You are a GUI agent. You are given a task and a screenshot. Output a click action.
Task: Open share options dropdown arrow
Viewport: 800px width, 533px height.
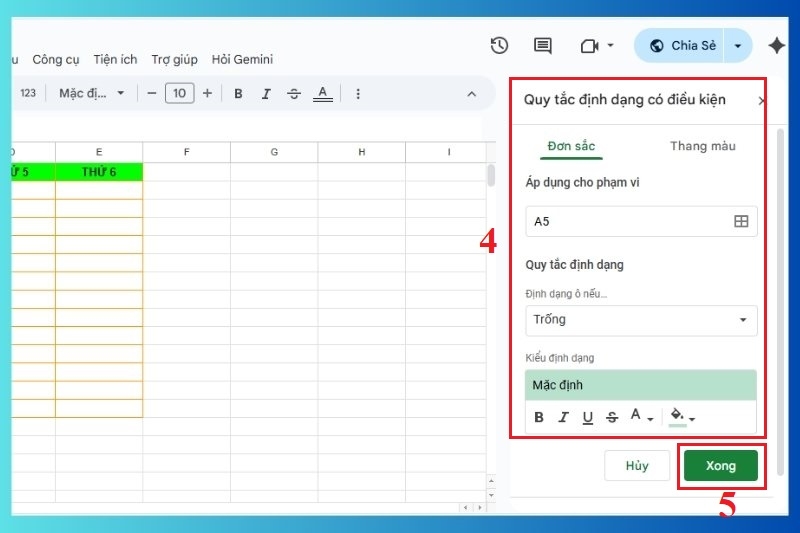pyautogui.click(x=738, y=46)
